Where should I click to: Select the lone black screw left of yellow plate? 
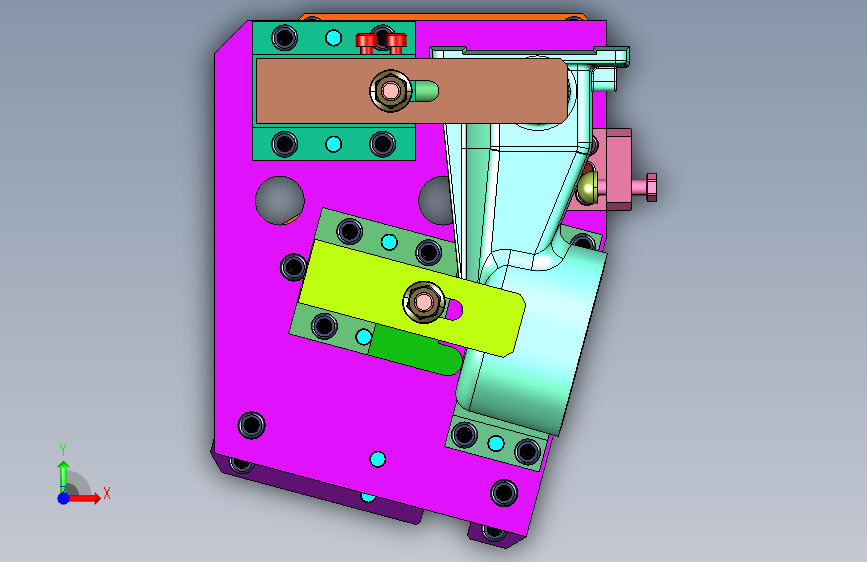point(294,267)
